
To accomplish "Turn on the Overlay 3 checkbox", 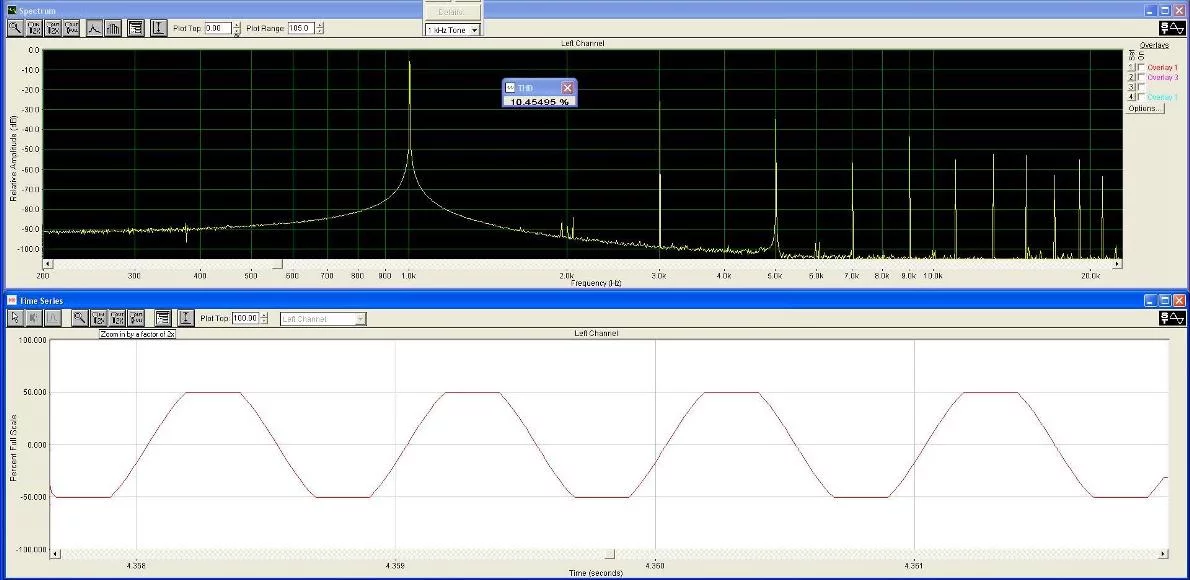I will click(1141, 77).
